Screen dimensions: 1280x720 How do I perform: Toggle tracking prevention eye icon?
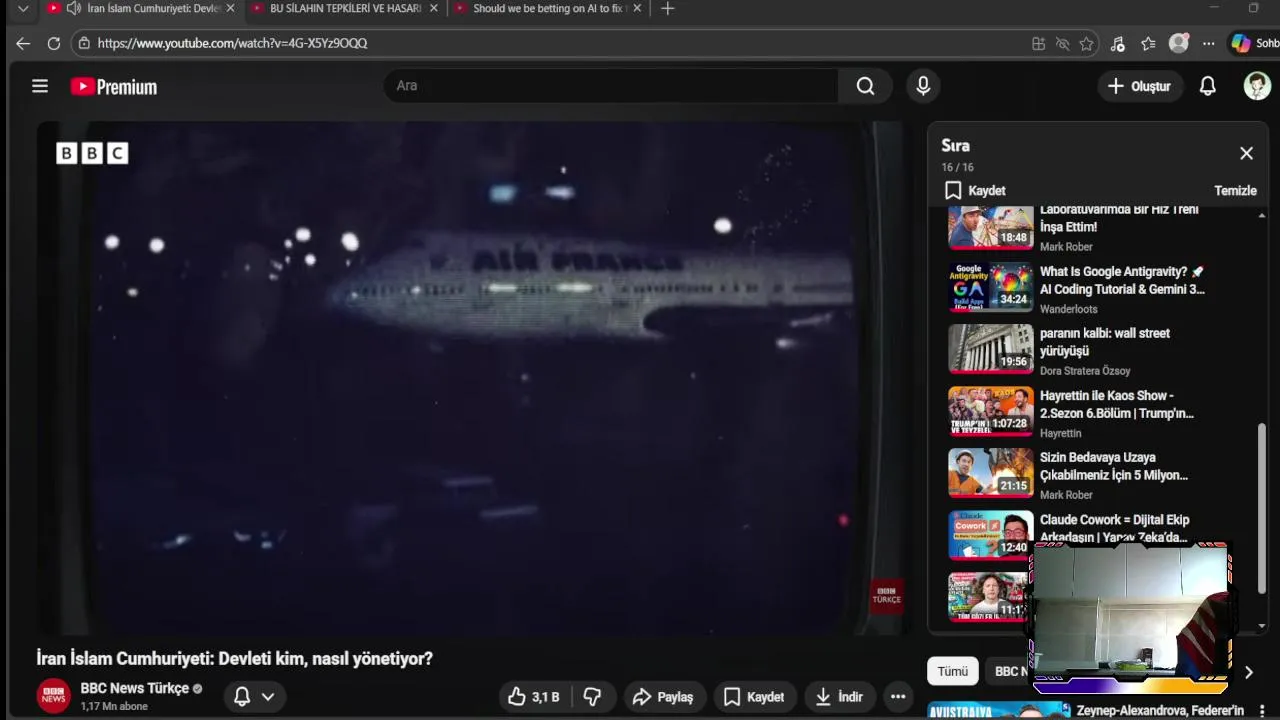tap(1062, 43)
